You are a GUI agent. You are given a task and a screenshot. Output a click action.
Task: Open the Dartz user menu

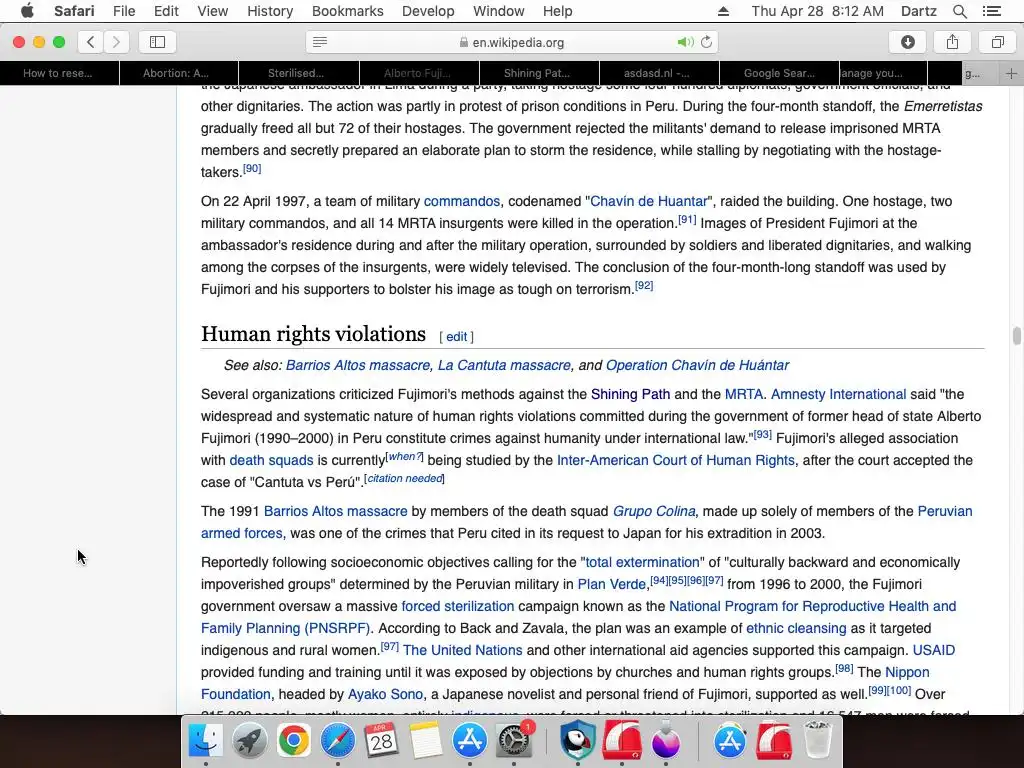point(918,11)
